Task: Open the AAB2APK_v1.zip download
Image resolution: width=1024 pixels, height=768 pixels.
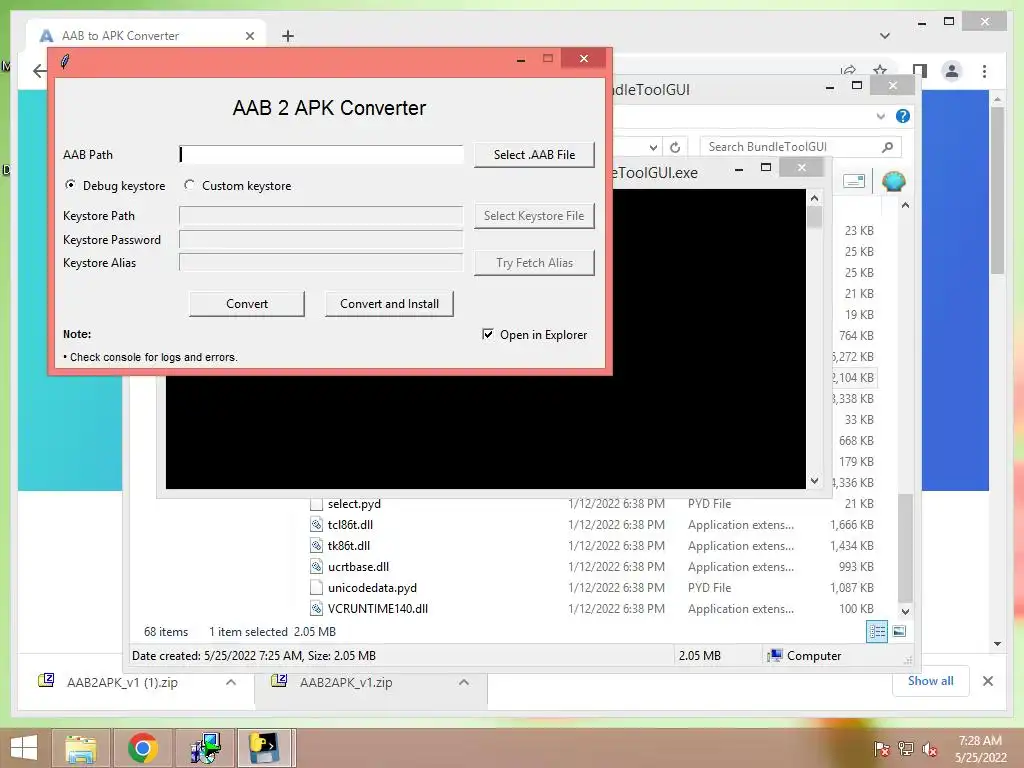Action: pos(346,682)
